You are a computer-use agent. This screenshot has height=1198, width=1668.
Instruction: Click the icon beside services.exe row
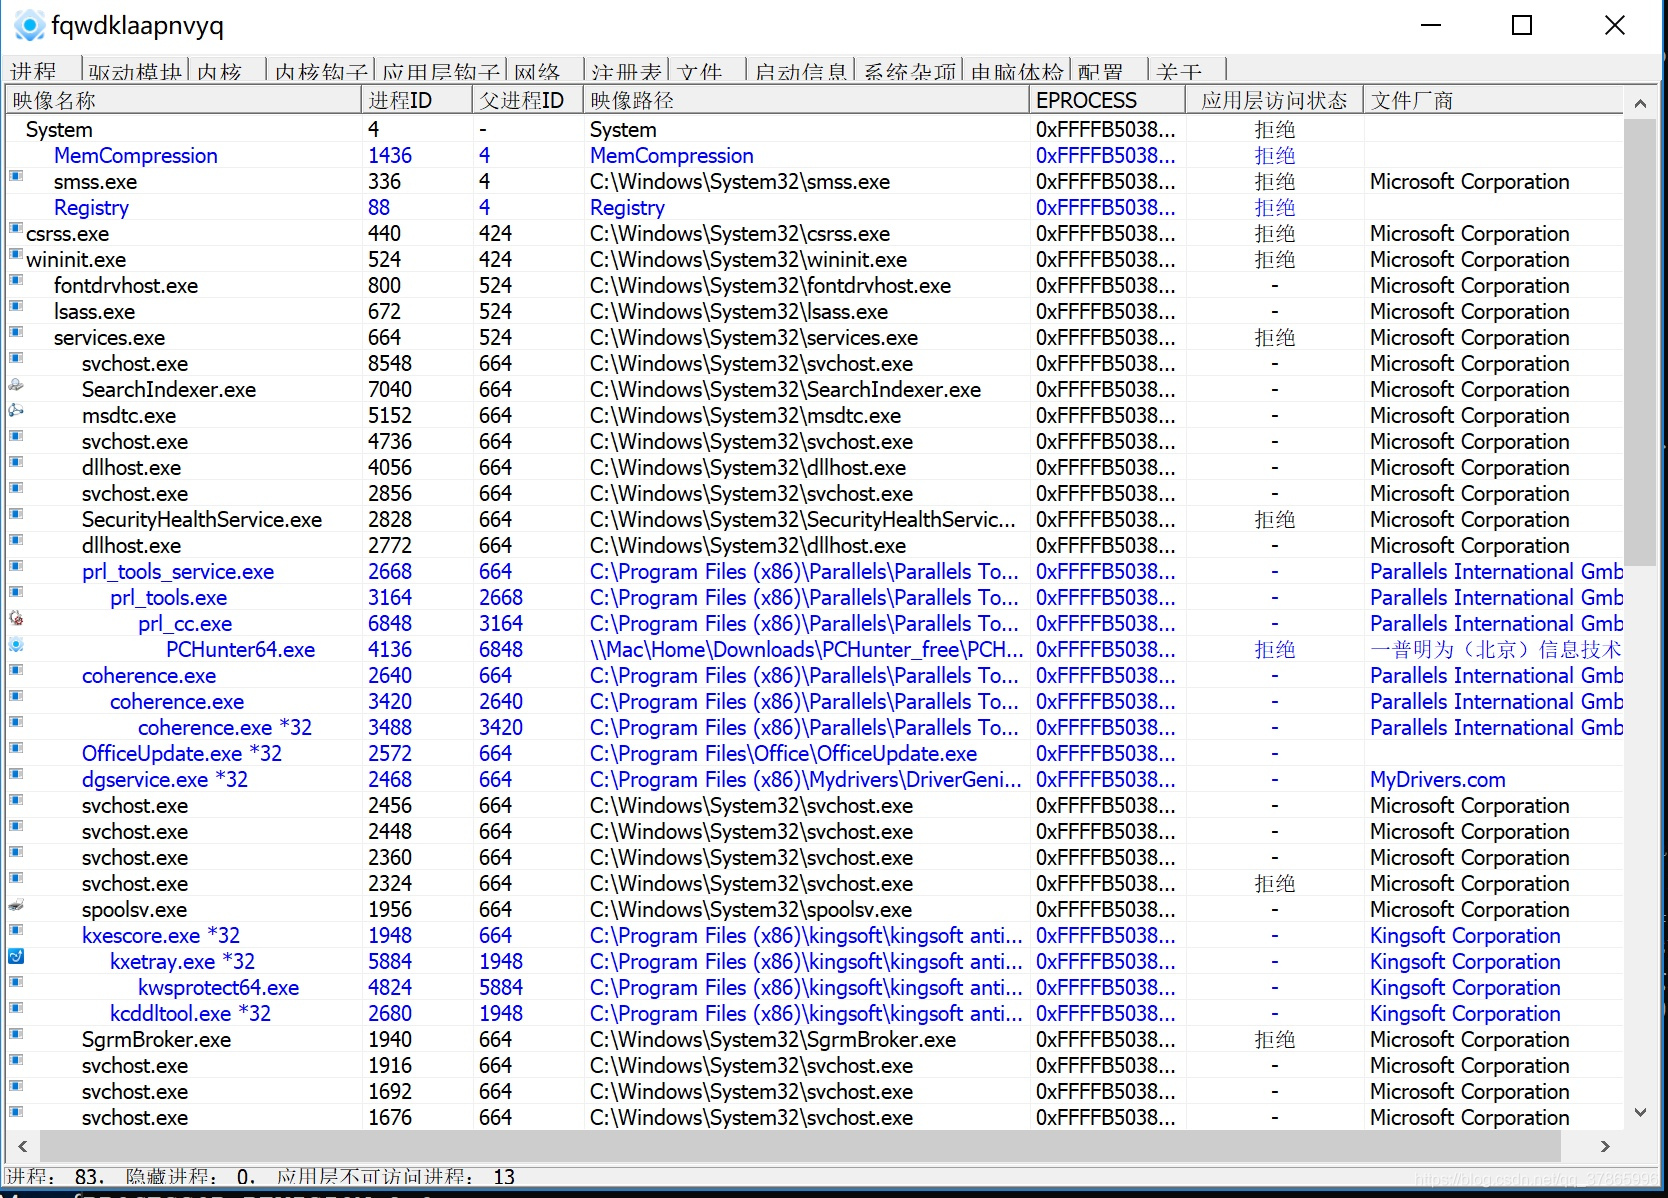(16, 332)
